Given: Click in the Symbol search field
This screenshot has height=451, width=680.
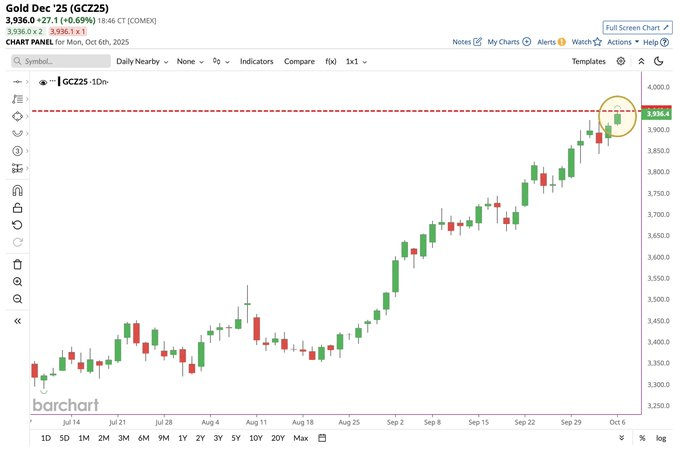Looking at the screenshot, I should point(58,61).
